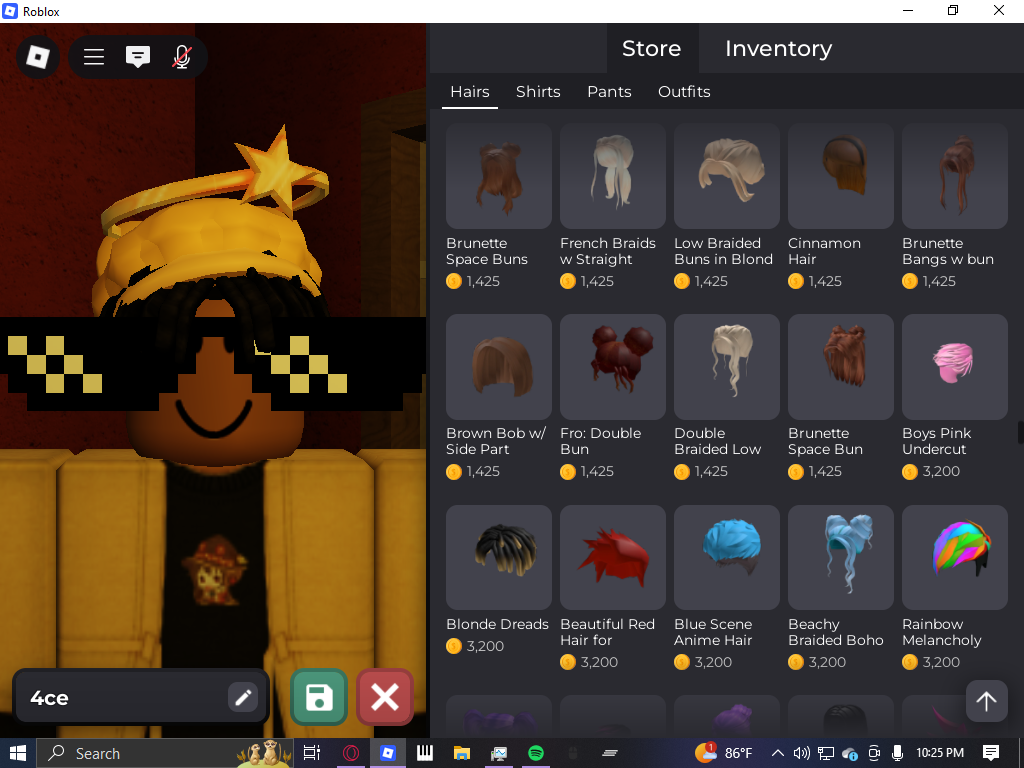The width and height of the screenshot is (1024, 768).
Task: Click the 'Low Braided Buns in Blond' item name
Action: click(x=724, y=251)
